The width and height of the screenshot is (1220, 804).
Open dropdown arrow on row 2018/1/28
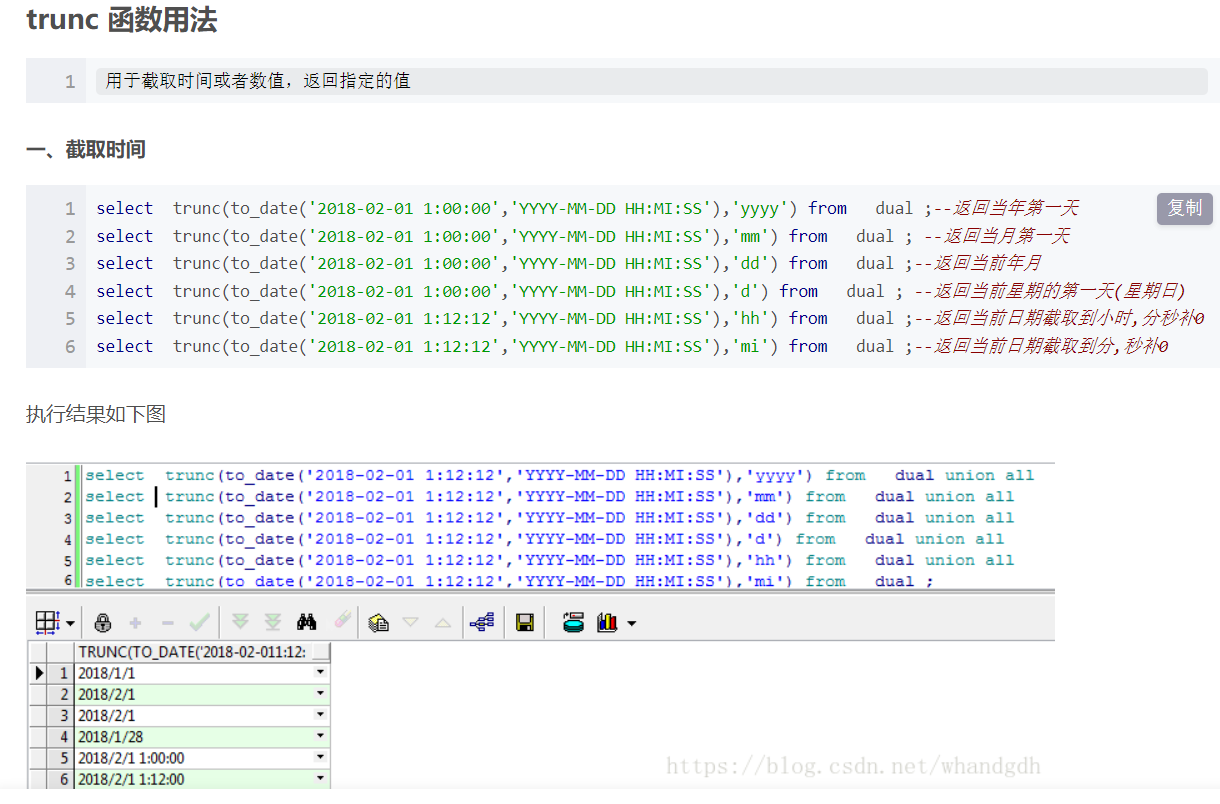[321, 737]
